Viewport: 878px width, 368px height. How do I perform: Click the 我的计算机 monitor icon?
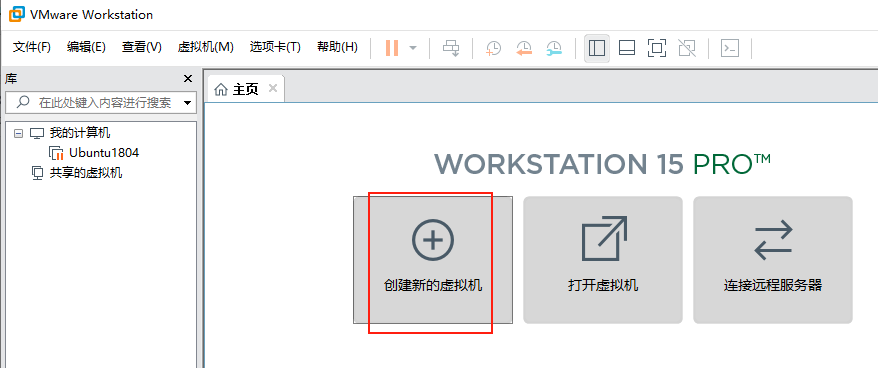click(37, 133)
